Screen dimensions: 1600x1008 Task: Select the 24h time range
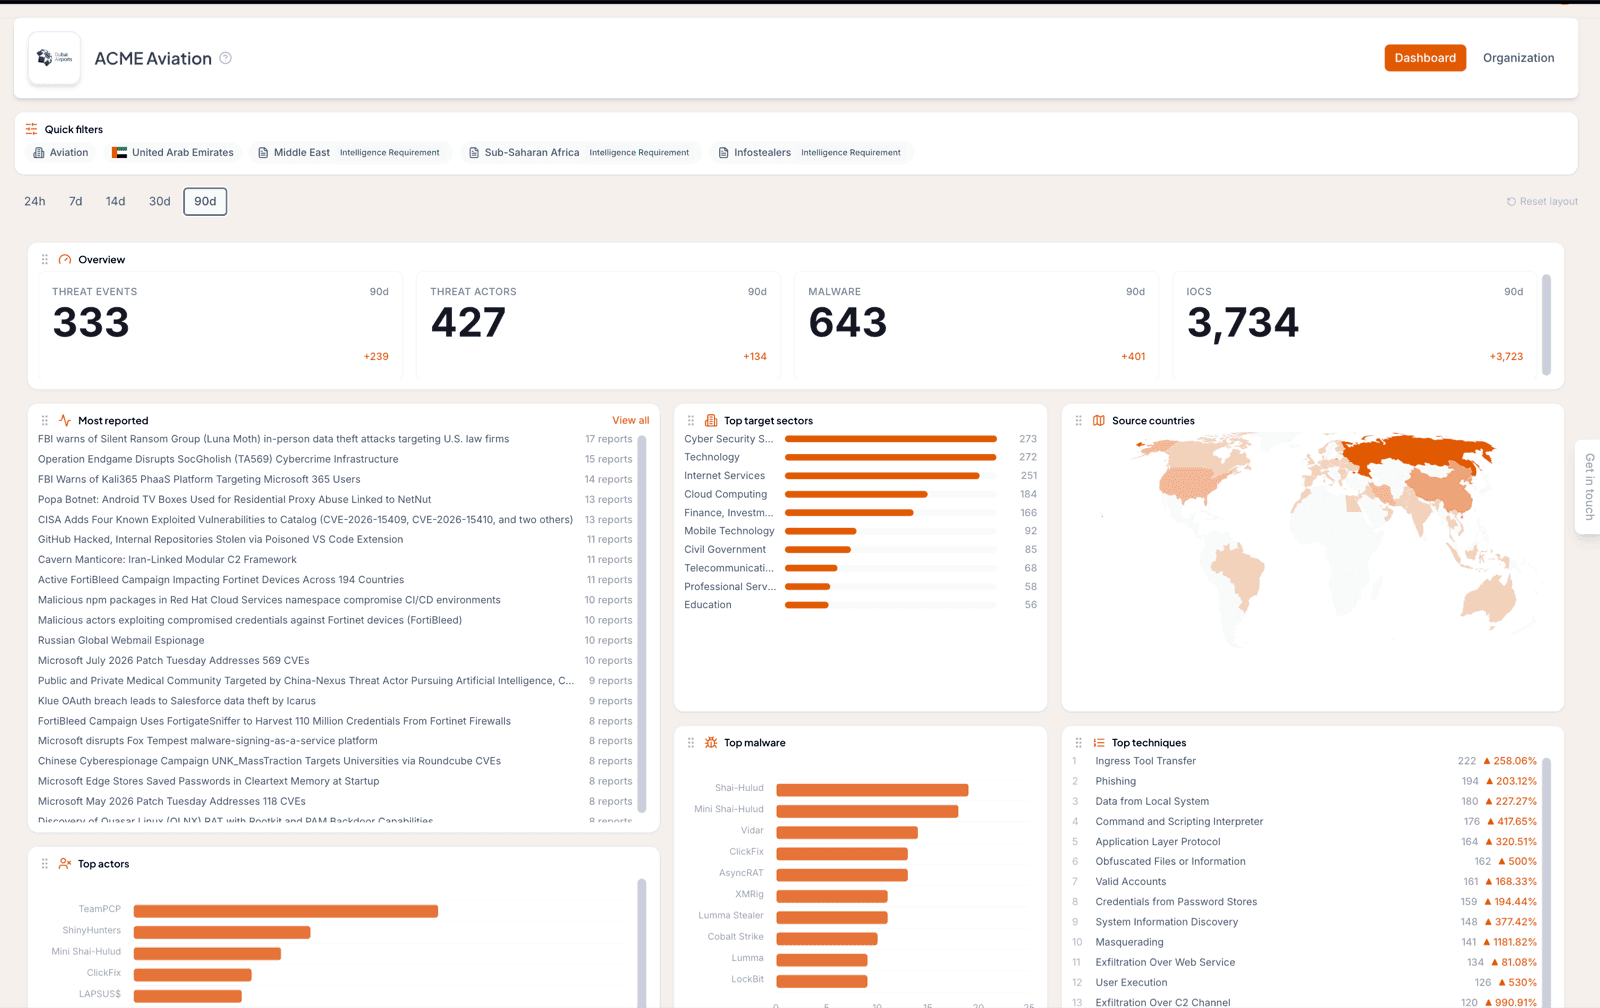(35, 201)
